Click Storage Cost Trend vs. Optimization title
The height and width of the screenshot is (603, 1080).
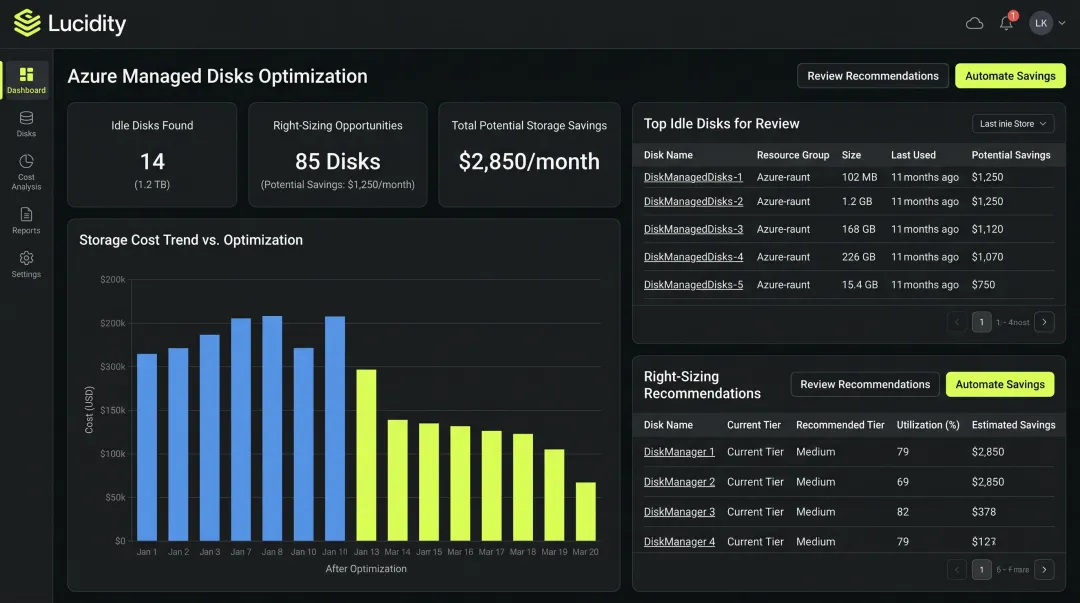click(x=191, y=240)
